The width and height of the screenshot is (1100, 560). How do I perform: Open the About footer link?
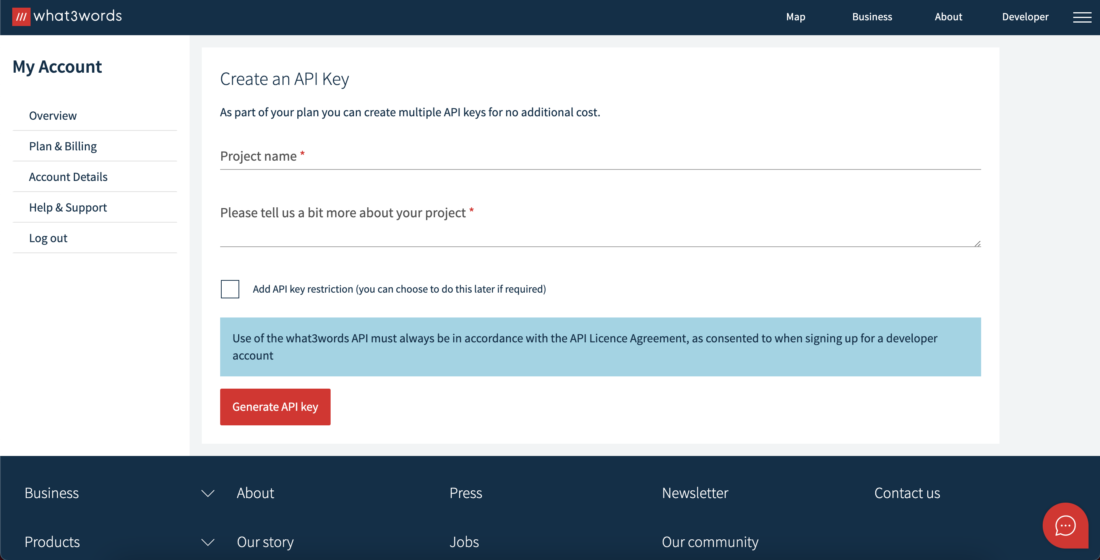tap(255, 493)
